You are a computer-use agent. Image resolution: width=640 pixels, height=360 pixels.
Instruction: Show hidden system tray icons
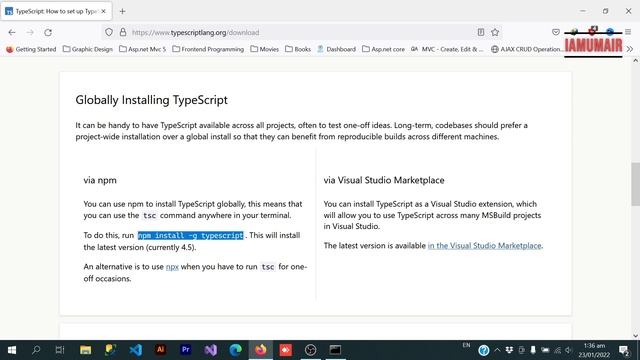497,350
